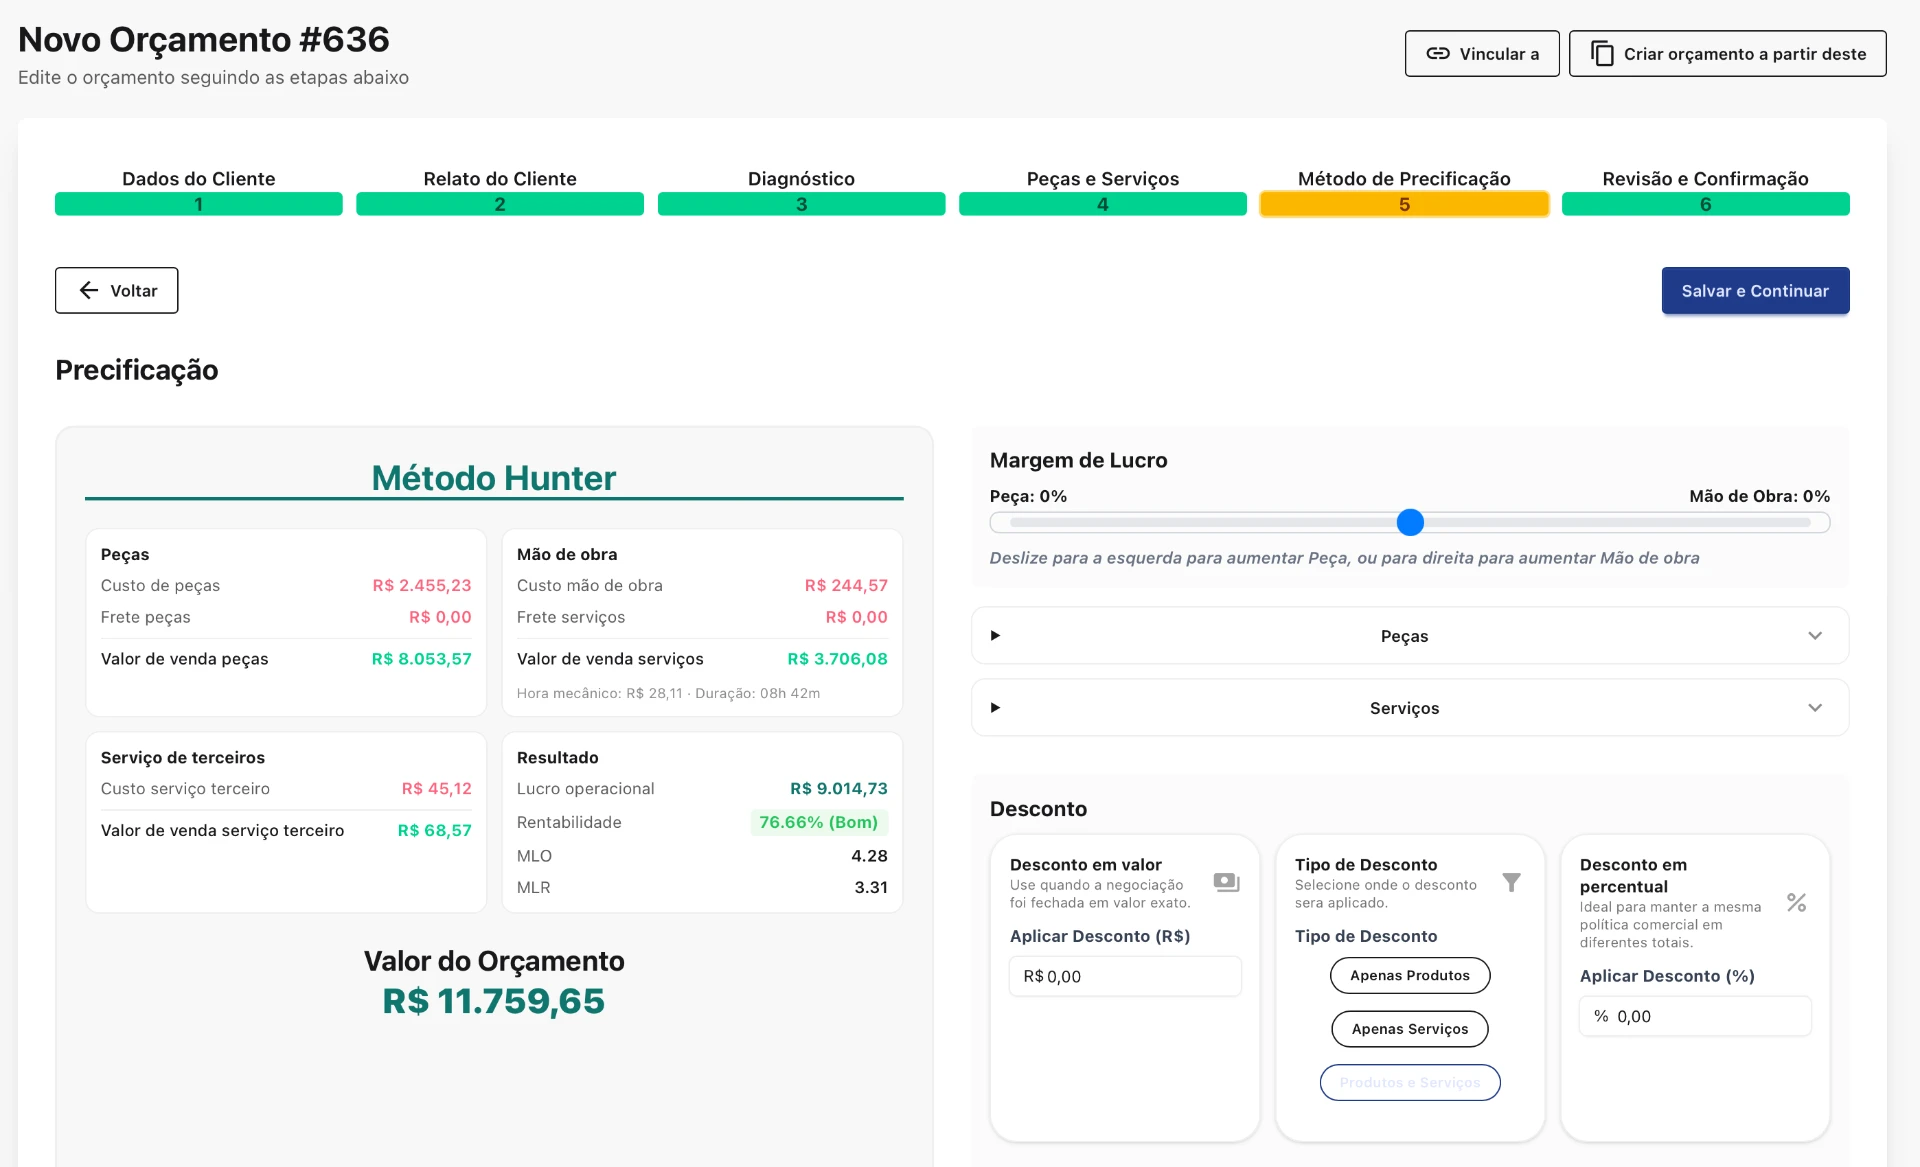Click the back arrow icon in Voltar
Image resolution: width=1920 pixels, height=1167 pixels.
click(89, 290)
